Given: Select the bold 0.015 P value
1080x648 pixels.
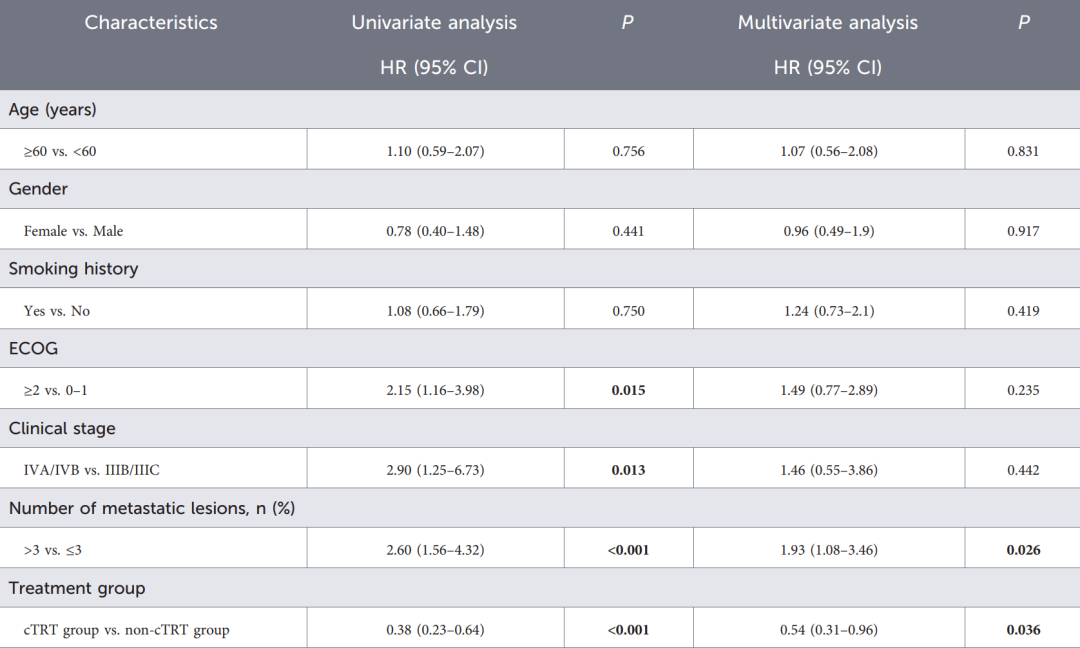Looking at the screenshot, I should (628, 390).
